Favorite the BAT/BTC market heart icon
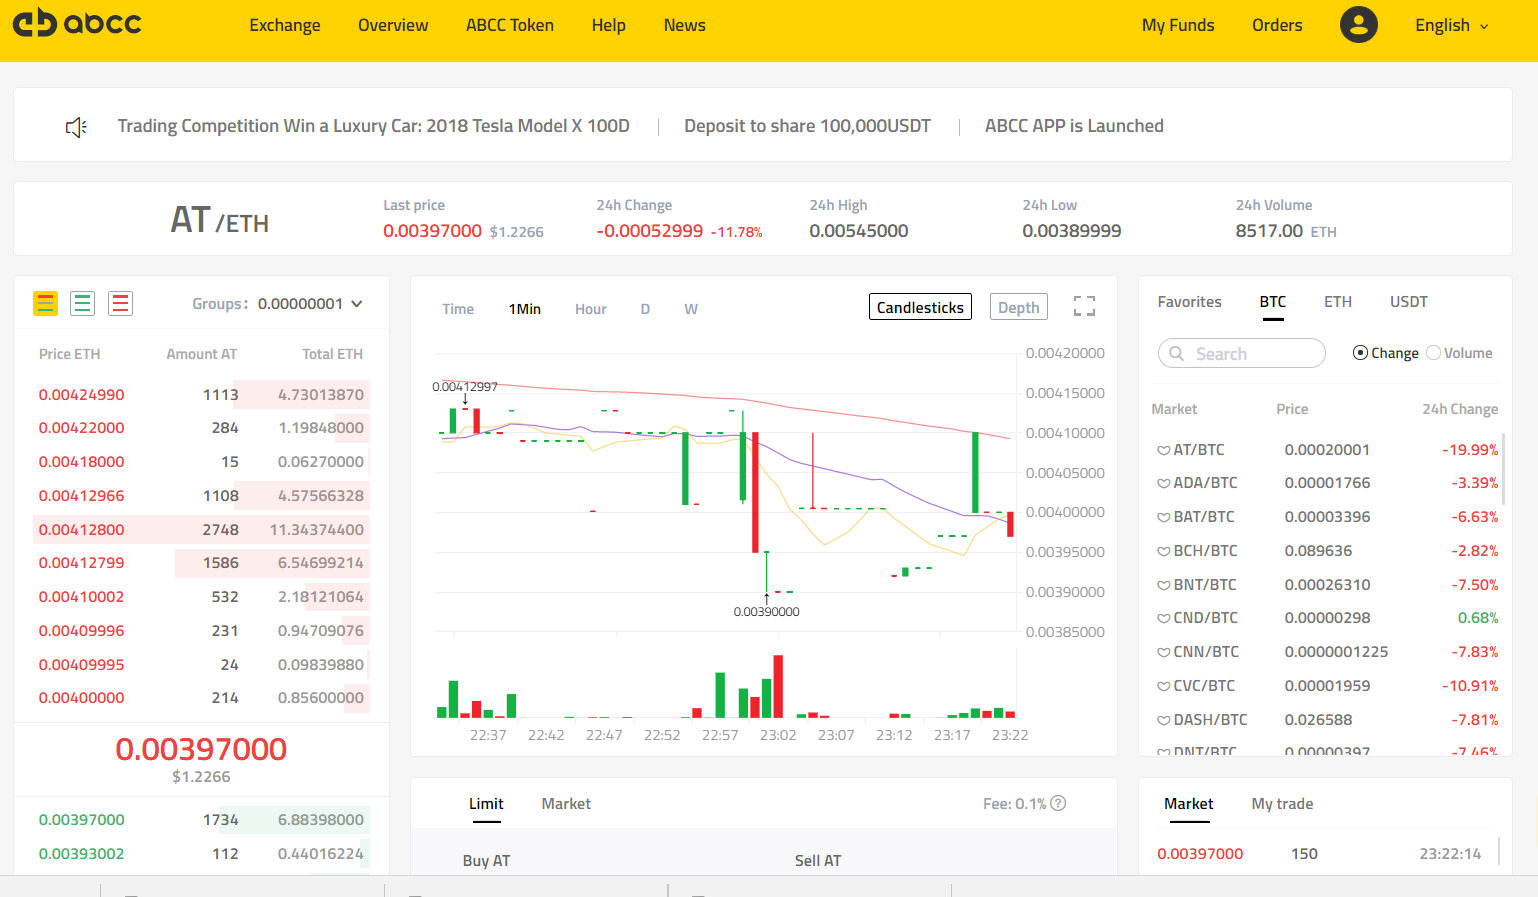 (x=1163, y=518)
